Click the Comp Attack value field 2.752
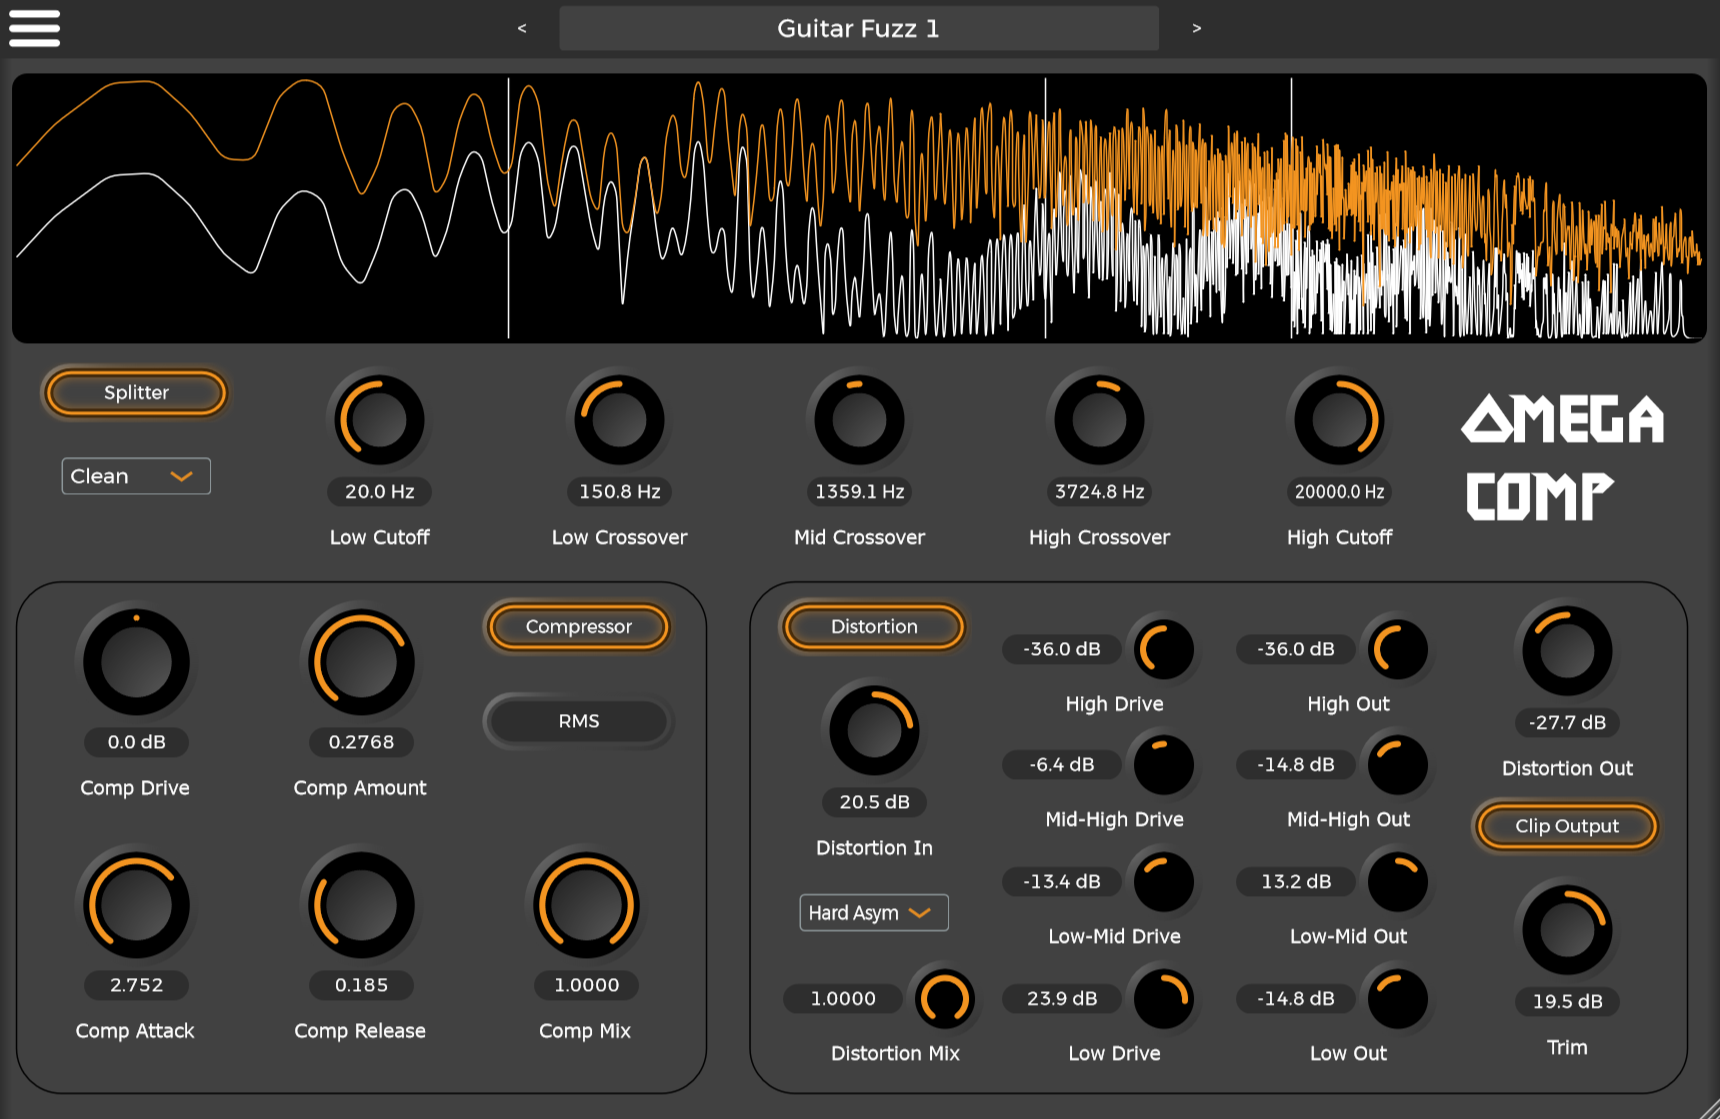 [x=136, y=985]
